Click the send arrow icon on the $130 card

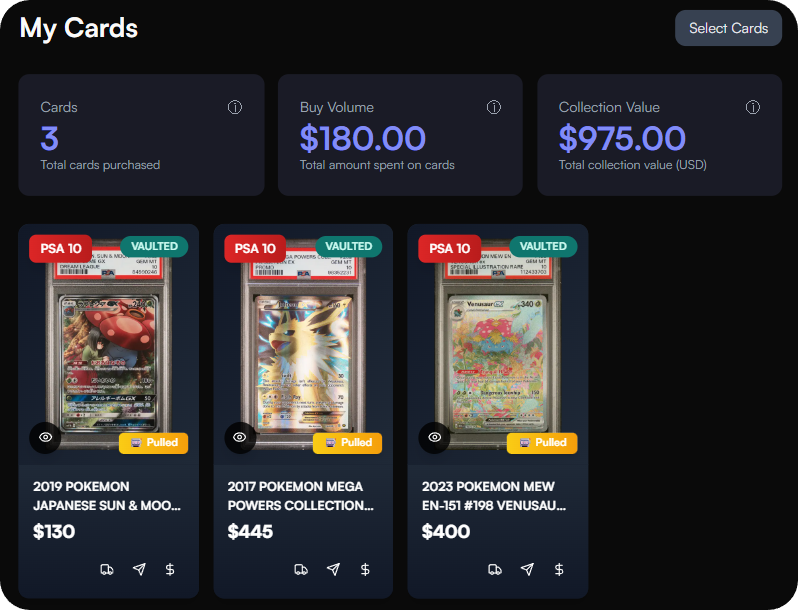pos(139,569)
